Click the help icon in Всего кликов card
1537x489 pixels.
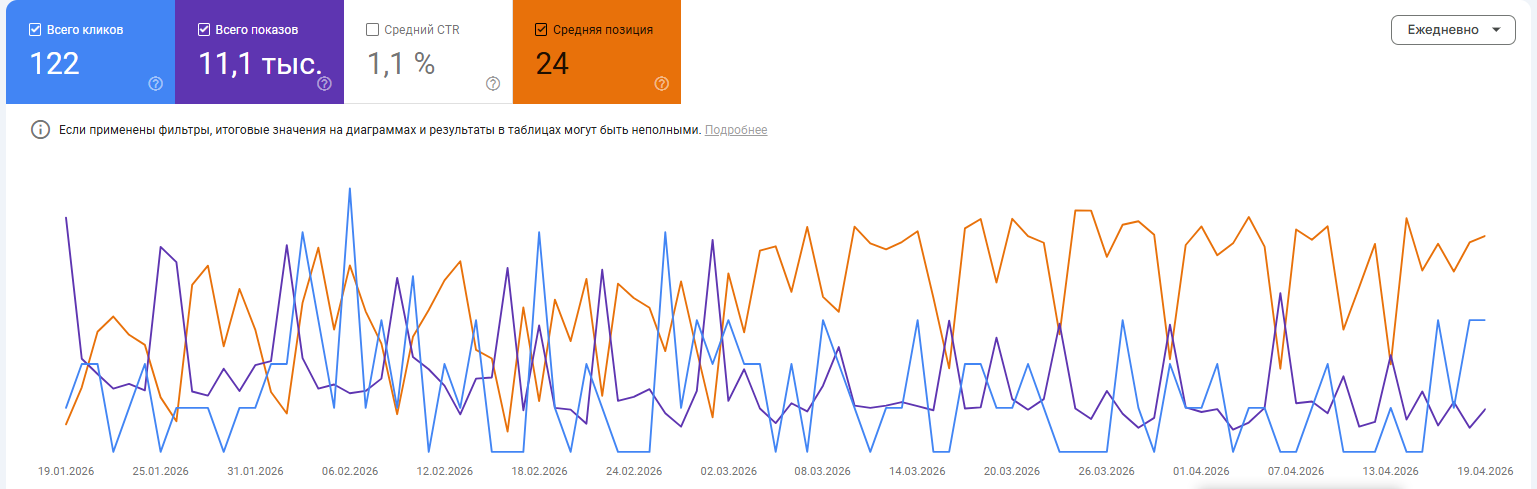pyautogui.click(x=155, y=84)
